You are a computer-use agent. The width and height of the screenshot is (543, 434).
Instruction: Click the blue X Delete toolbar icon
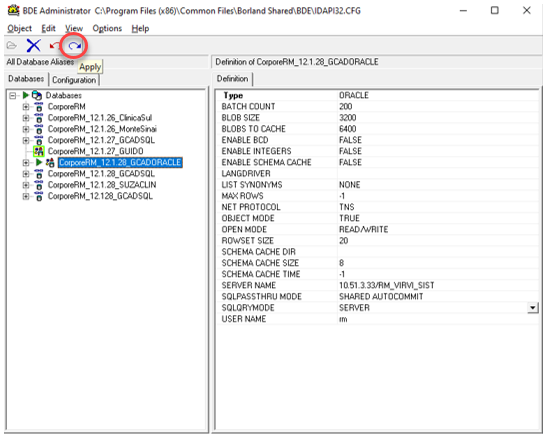click(34, 45)
